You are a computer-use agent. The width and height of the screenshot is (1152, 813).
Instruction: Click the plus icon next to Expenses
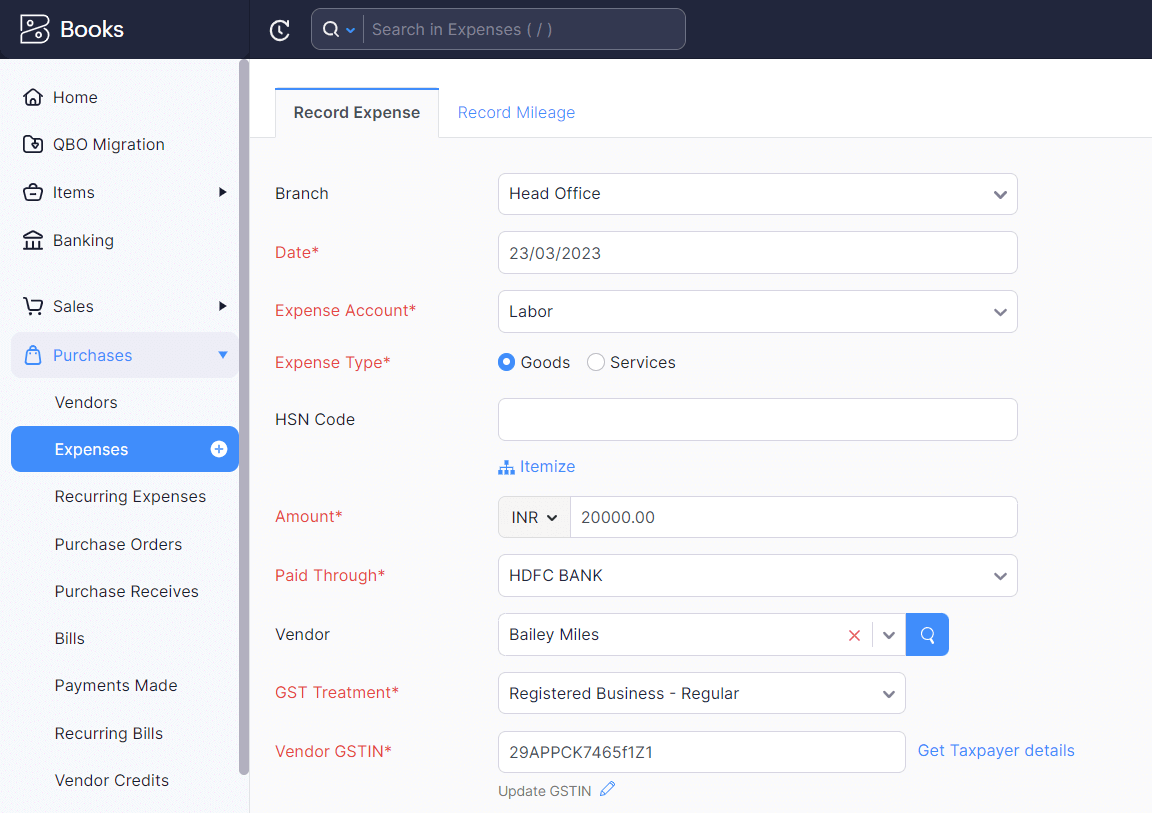[218, 449]
